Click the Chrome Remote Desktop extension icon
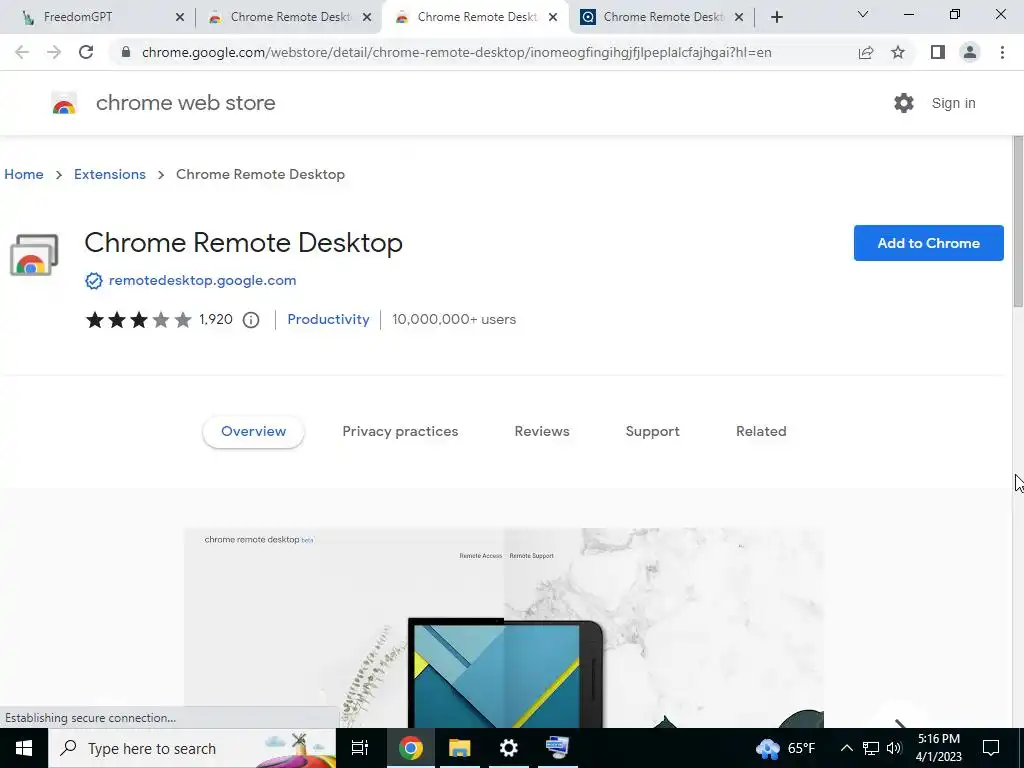The width and height of the screenshot is (1024, 768). point(34,255)
